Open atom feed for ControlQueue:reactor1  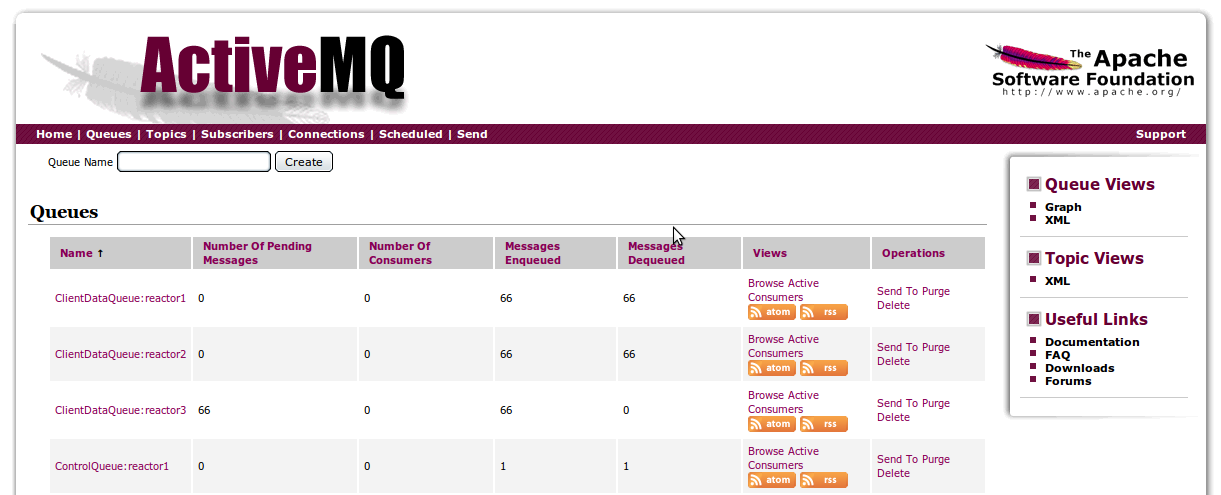[772, 480]
